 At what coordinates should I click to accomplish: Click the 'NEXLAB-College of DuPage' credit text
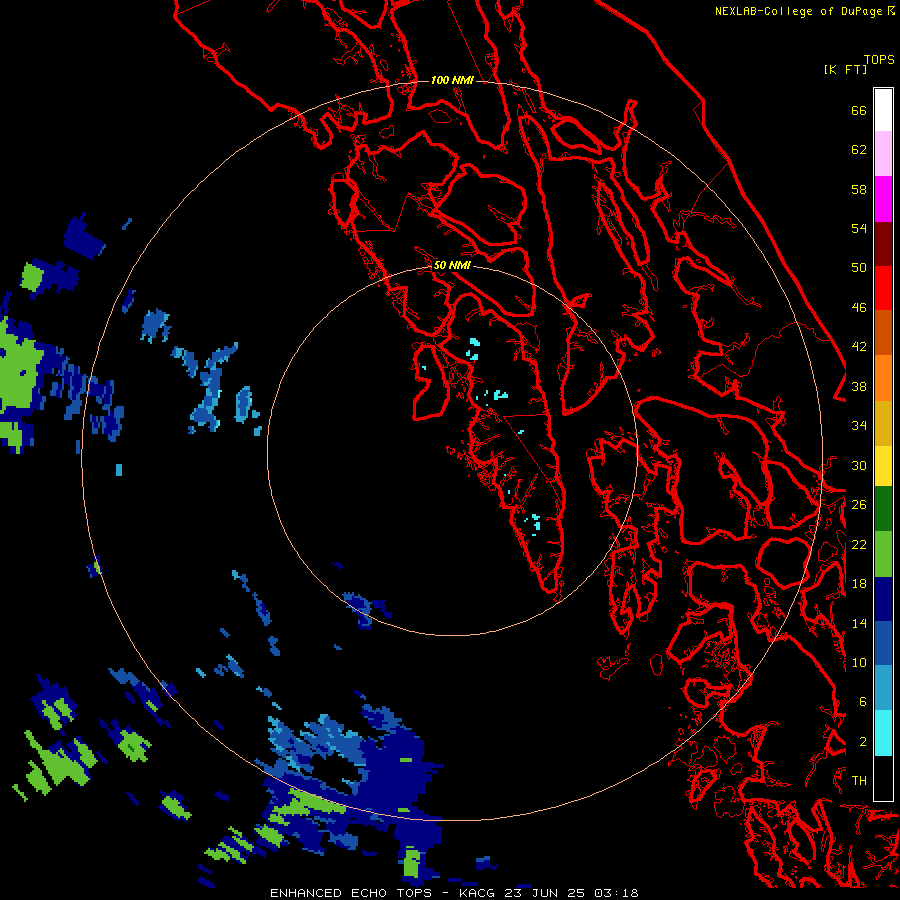798,11
